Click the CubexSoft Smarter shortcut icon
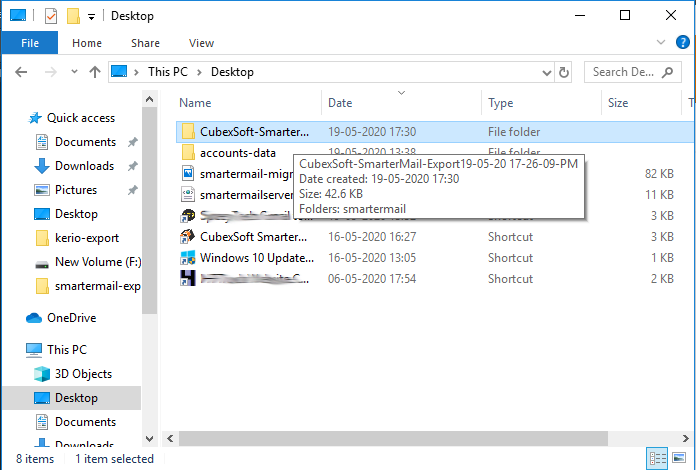 [188, 237]
